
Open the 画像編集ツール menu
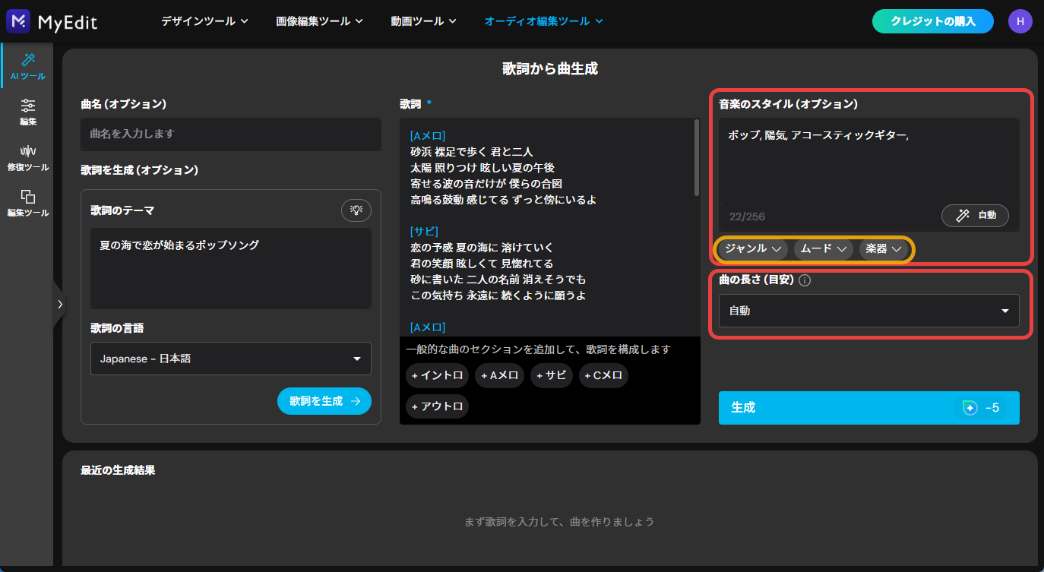[x=320, y=21]
